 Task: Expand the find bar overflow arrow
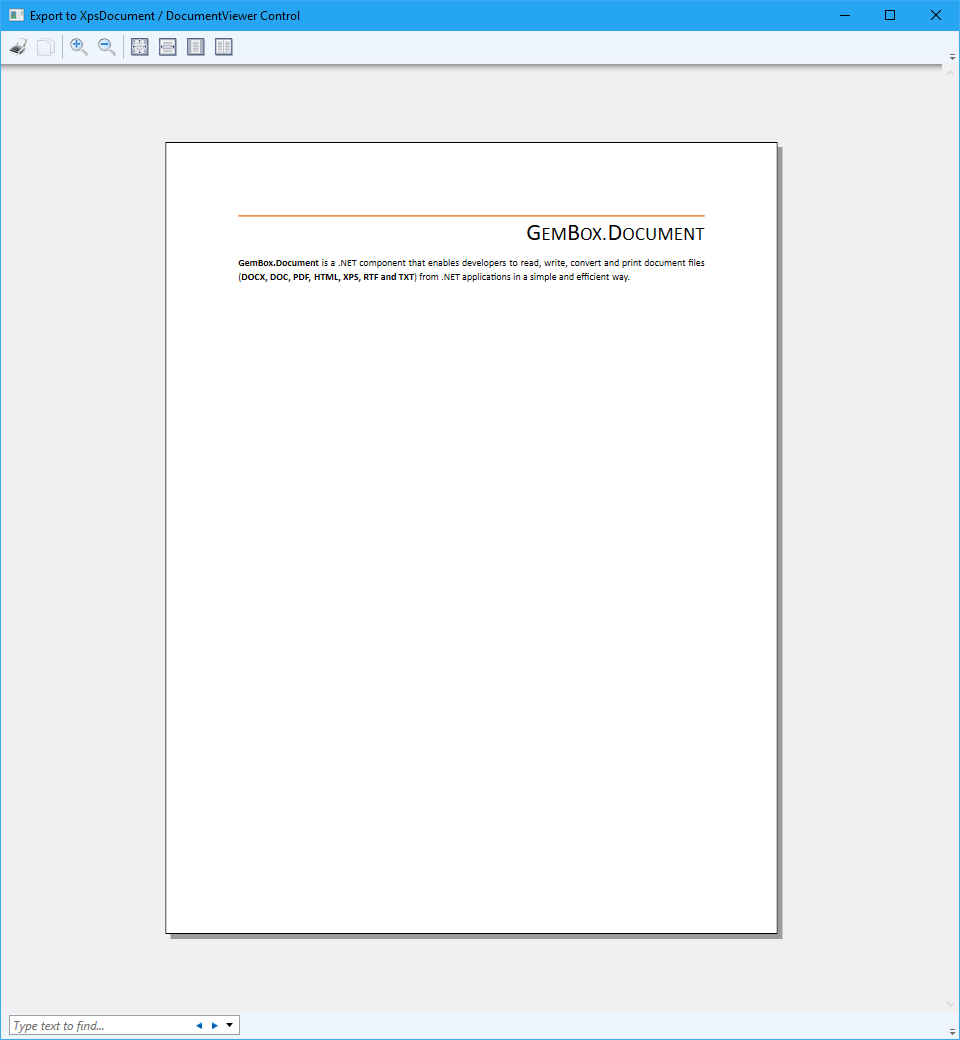951,1031
